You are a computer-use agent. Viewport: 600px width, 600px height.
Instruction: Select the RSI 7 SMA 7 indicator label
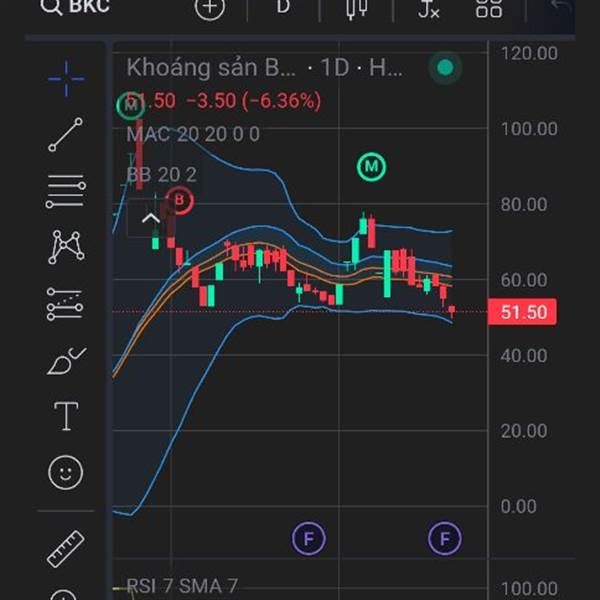(182, 586)
